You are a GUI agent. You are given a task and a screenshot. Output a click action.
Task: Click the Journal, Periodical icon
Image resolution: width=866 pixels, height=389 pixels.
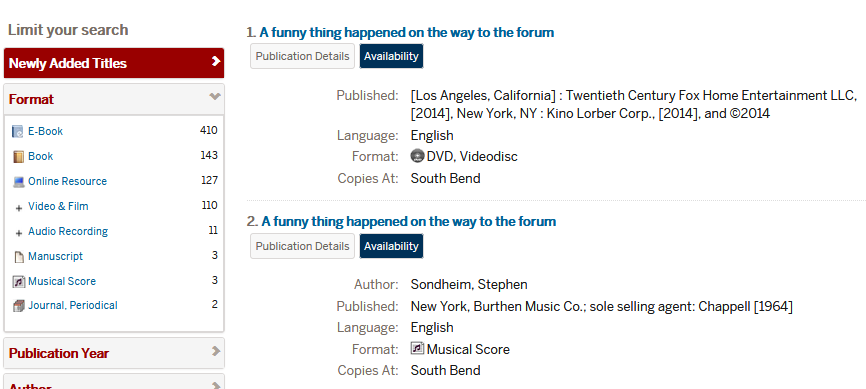click(x=19, y=306)
